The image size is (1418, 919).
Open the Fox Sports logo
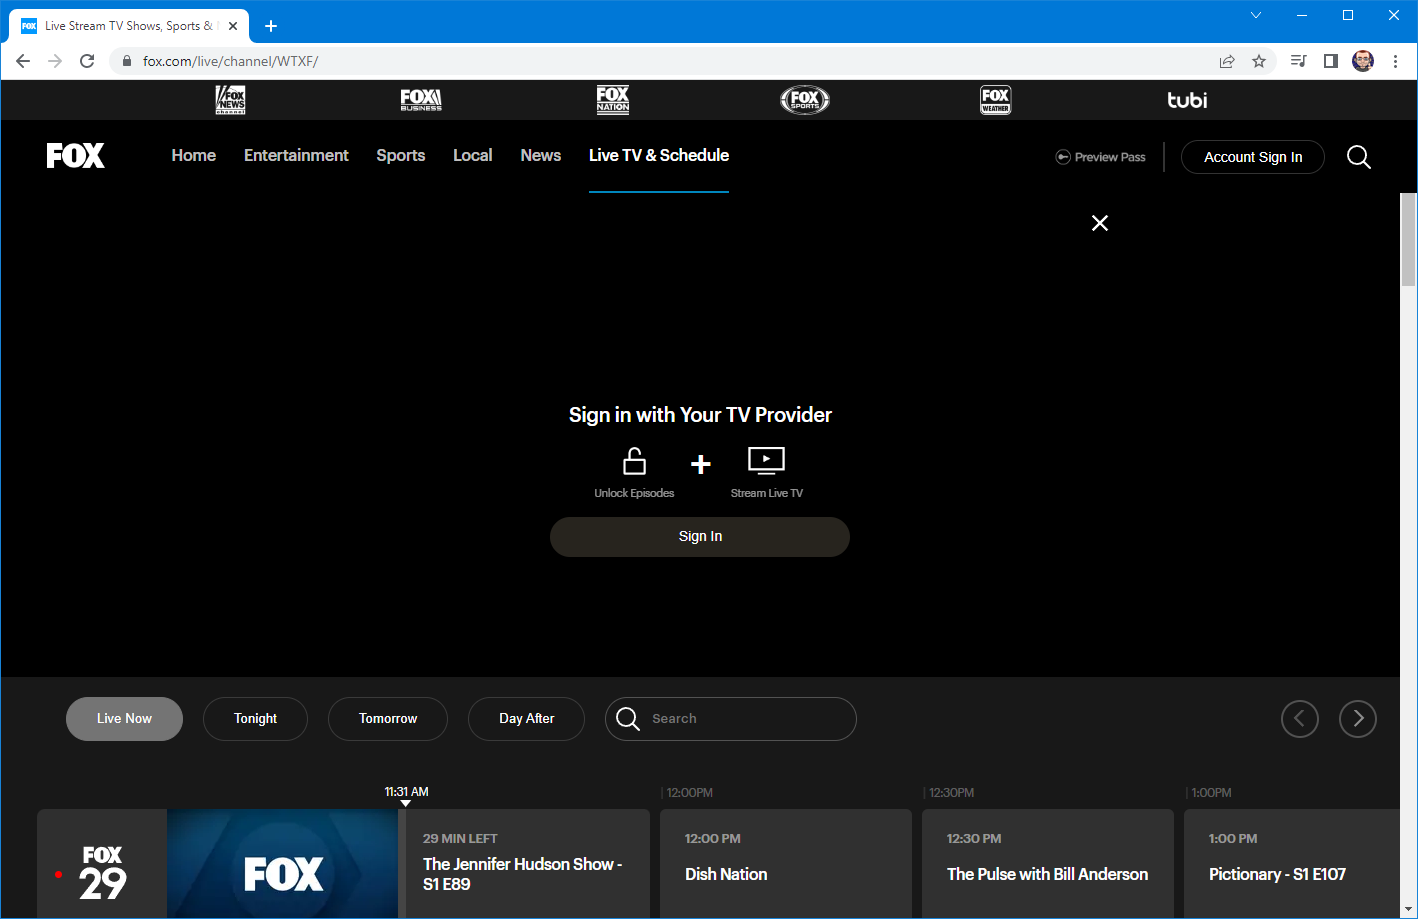pyautogui.click(x=805, y=100)
